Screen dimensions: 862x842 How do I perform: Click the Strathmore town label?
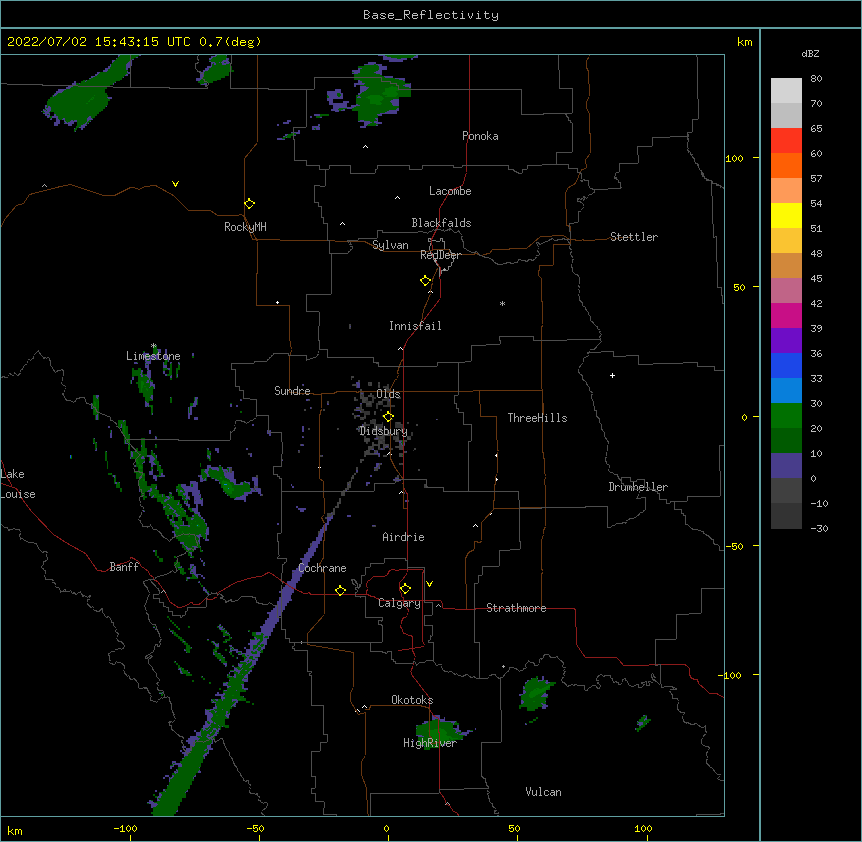(x=516, y=608)
